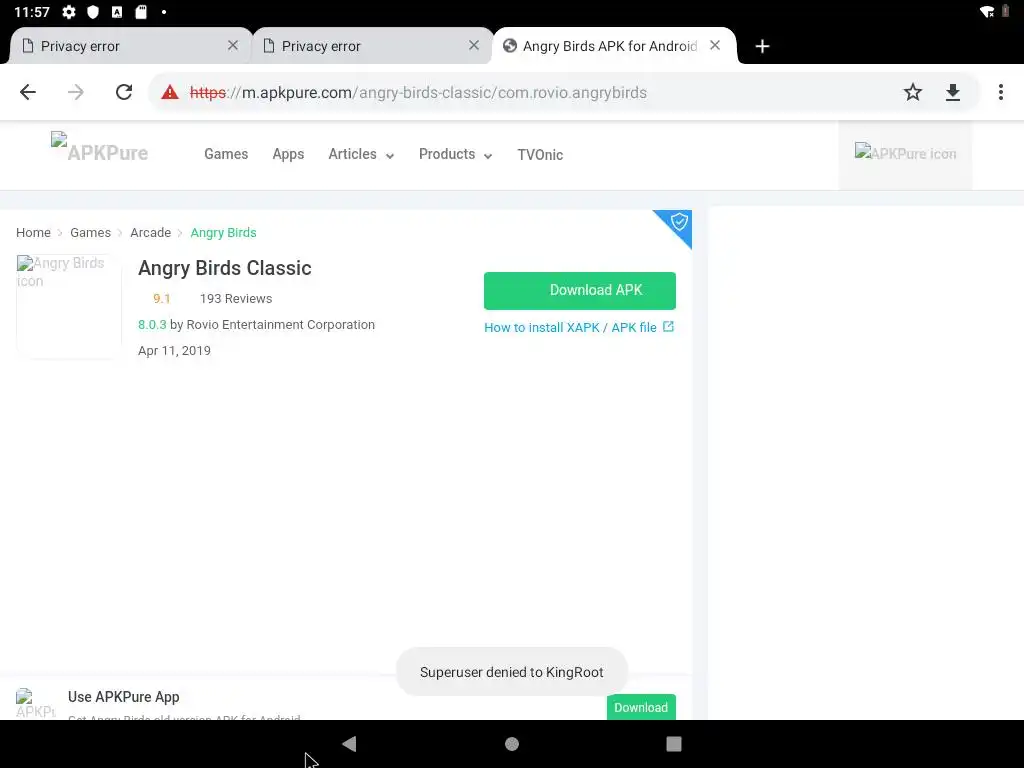The width and height of the screenshot is (1024, 768).
Task: Click the blue verified shield corner badge
Action: pos(677,224)
